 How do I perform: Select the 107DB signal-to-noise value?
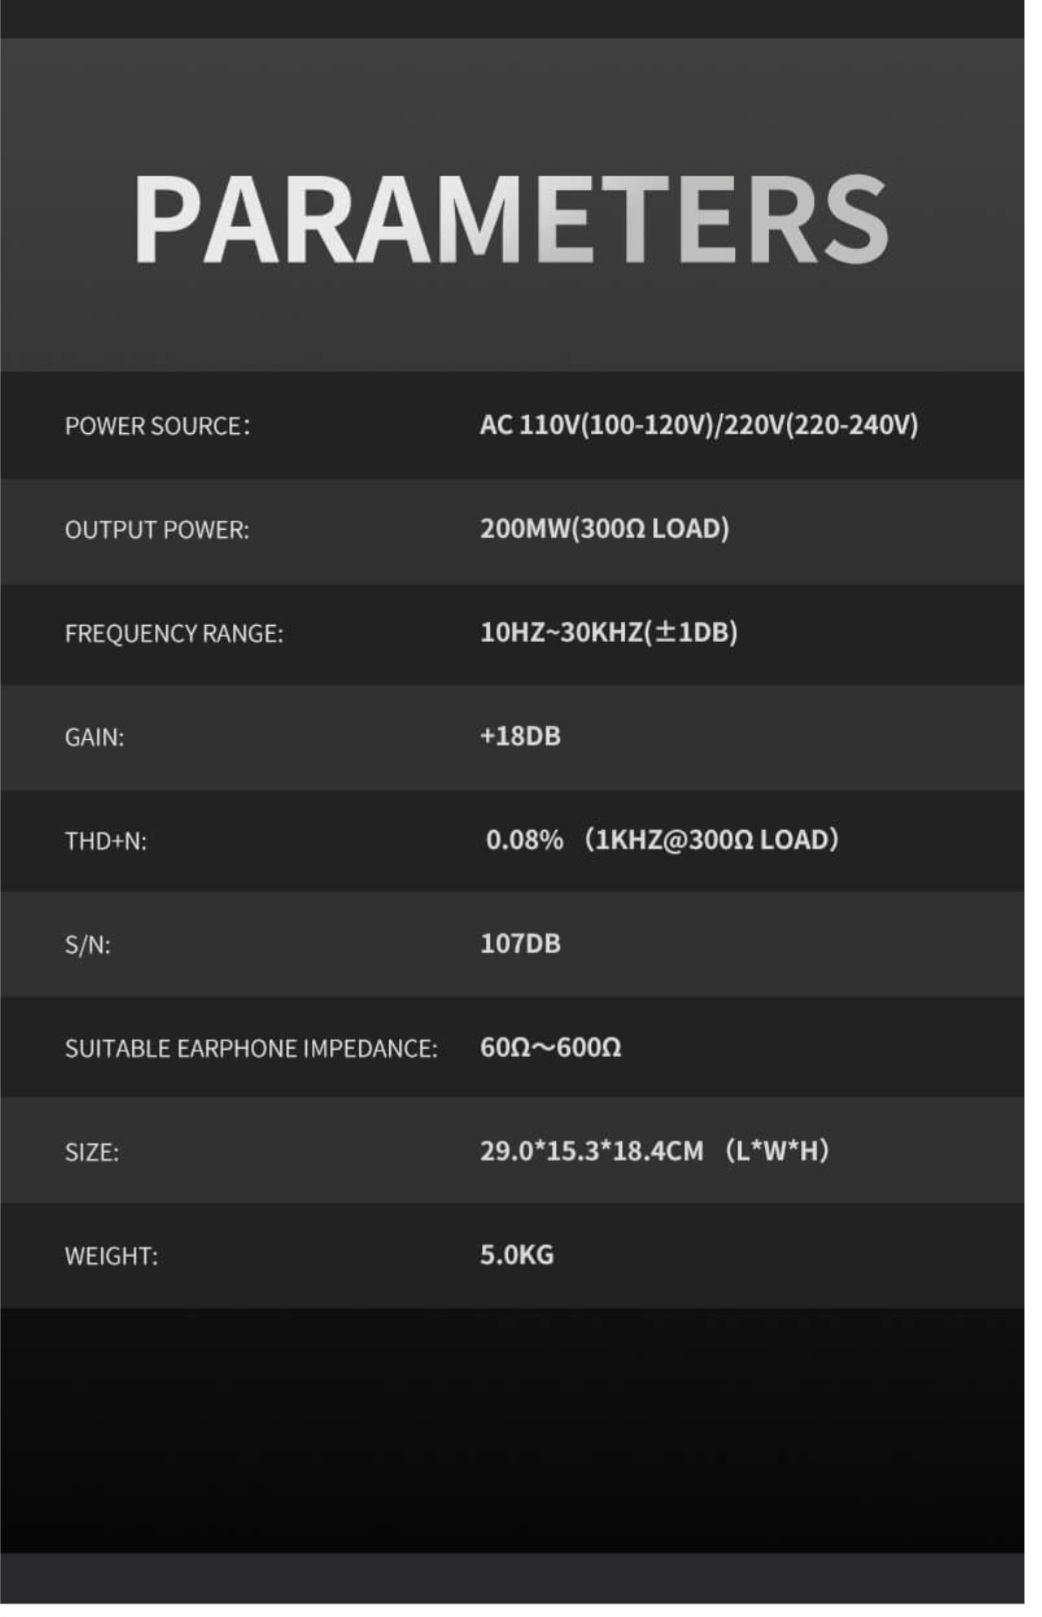click(x=520, y=944)
